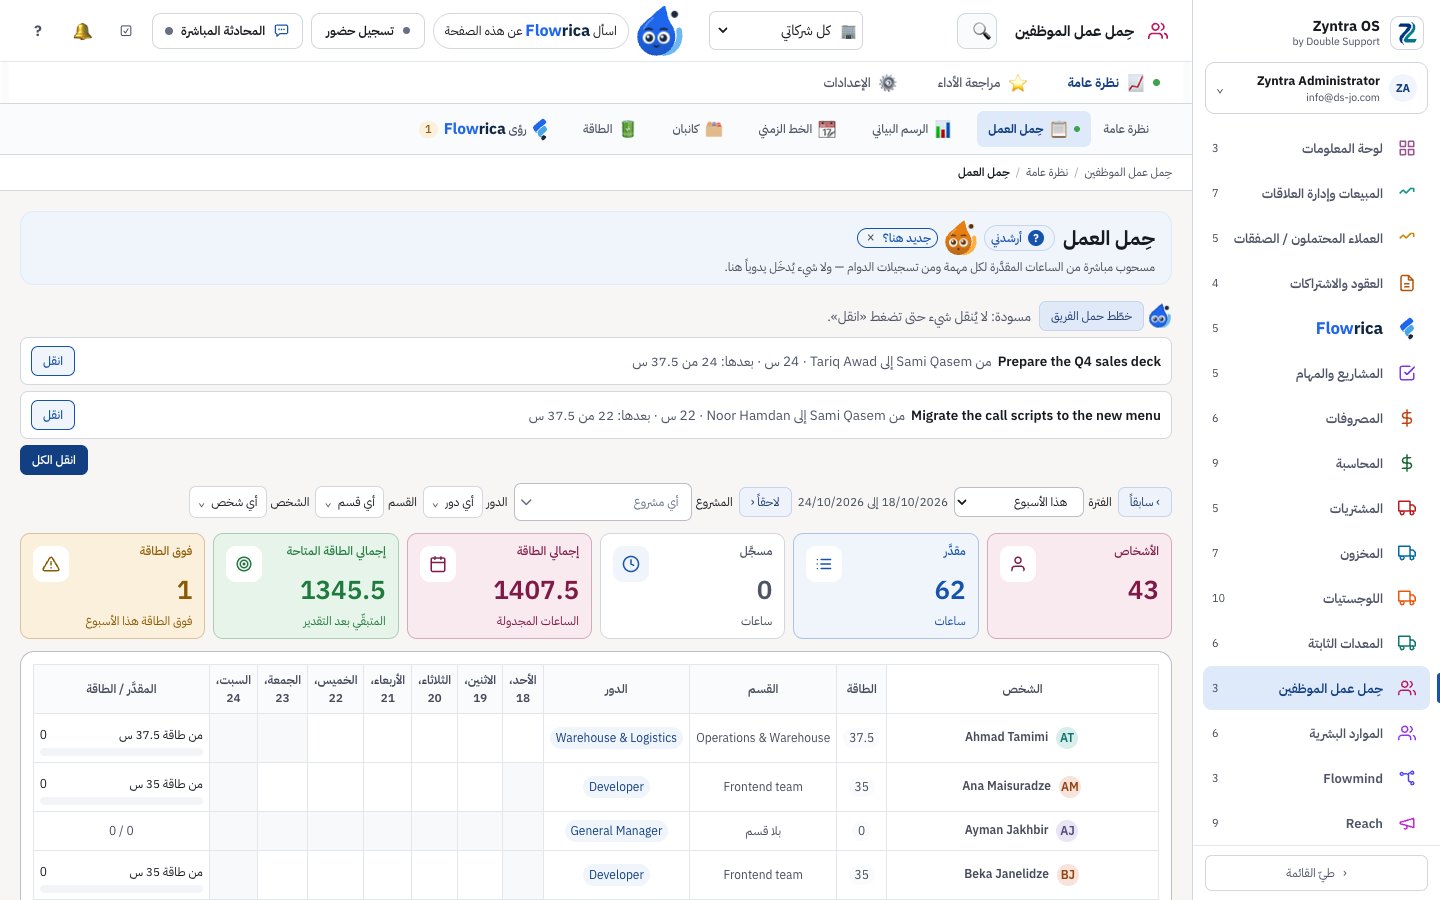Open لوحة المعلومات in the sidebar
1440x900 pixels.
pos(1316,148)
